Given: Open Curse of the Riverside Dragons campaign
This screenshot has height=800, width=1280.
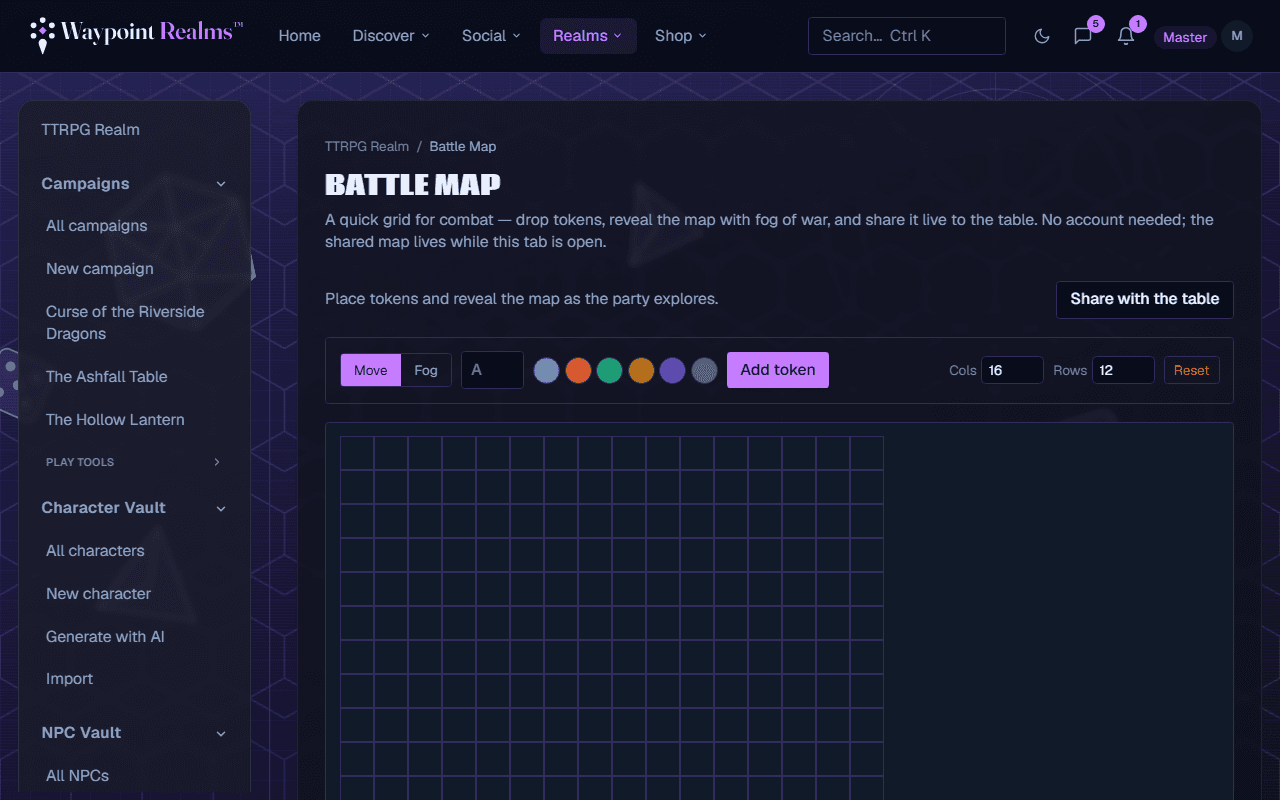Looking at the screenshot, I should click(x=125, y=323).
